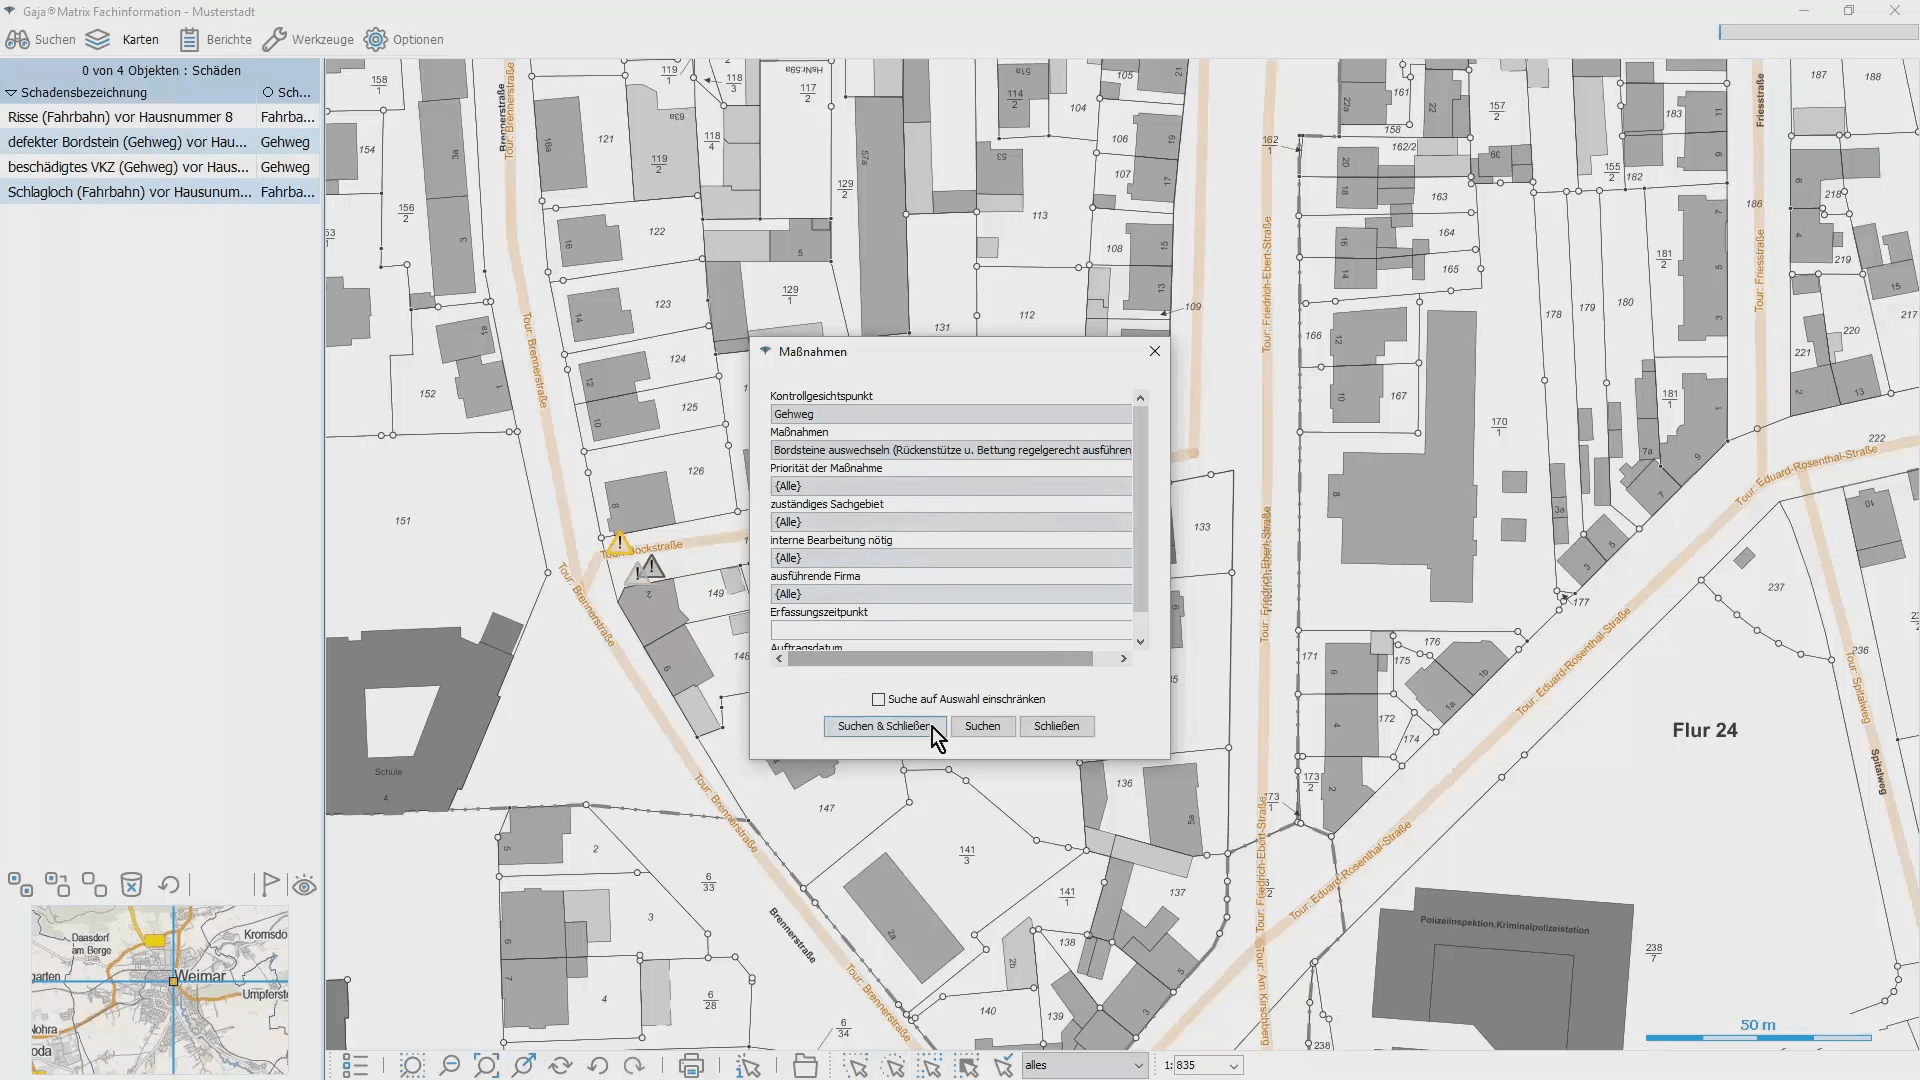Click the 'Schließen' button in dialog
Viewport: 1920px width, 1080px height.
point(1056,726)
